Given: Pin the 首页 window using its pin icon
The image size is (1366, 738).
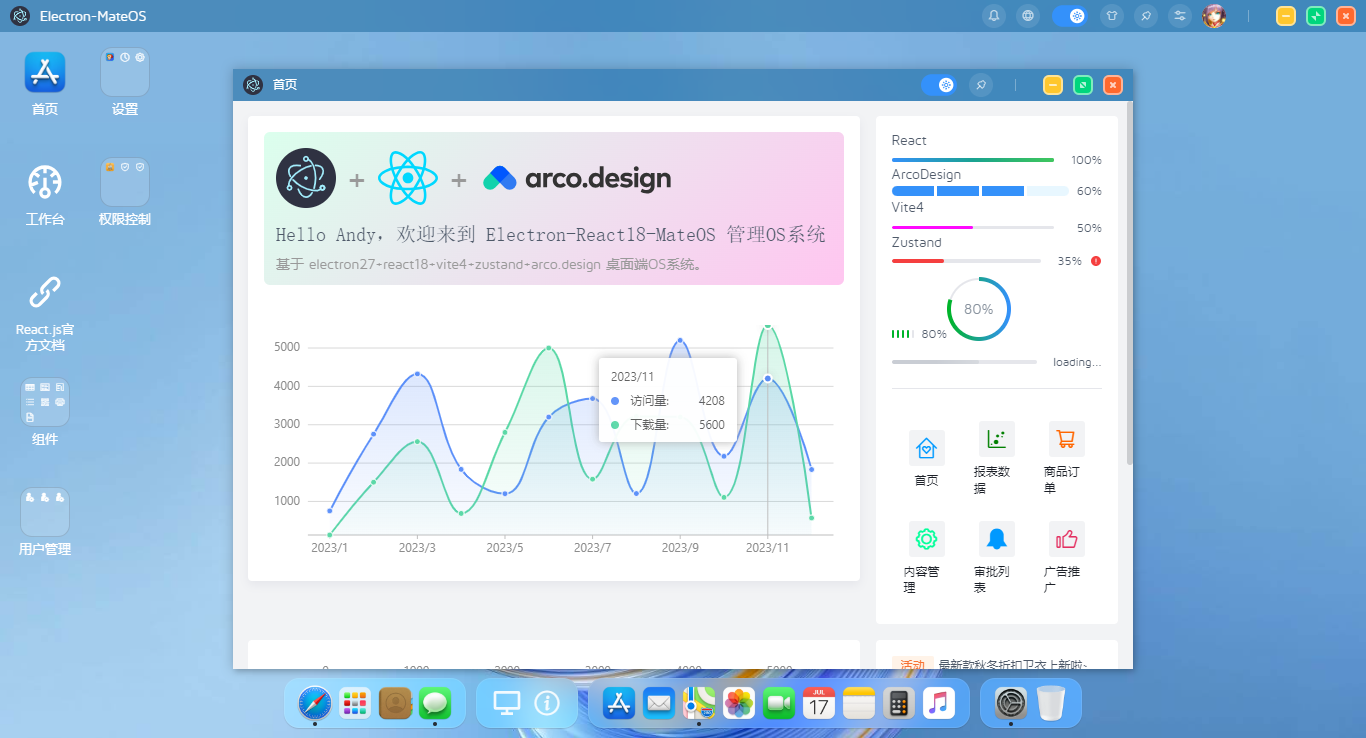Looking at the screenshot, I should pos(981,85).
